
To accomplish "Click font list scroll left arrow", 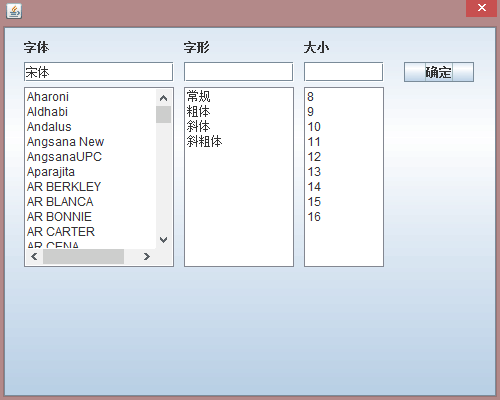I will pyautogui.click(x=34, y=256).
